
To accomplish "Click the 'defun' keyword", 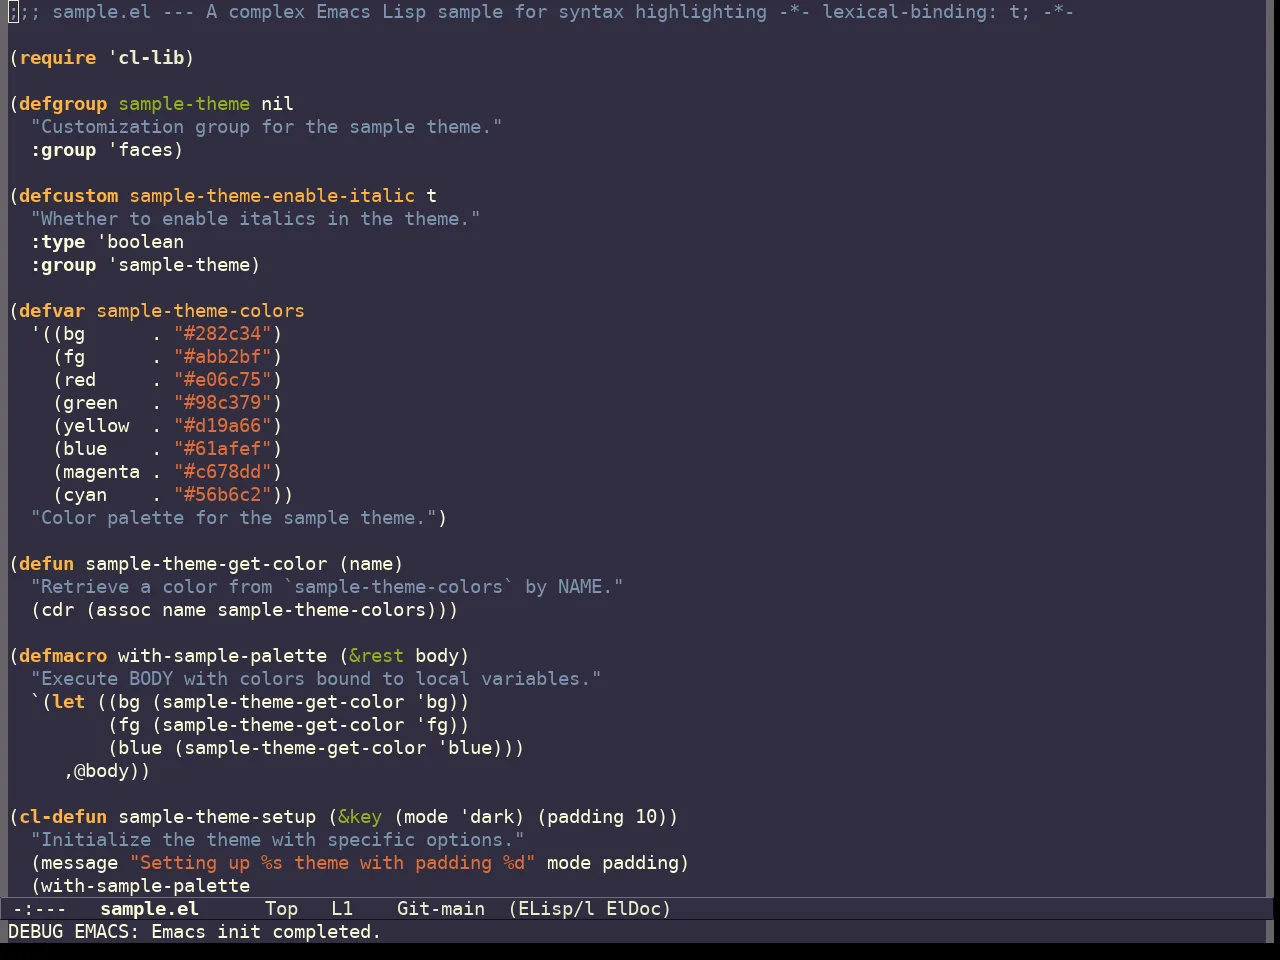I will (x=47, y=564).
